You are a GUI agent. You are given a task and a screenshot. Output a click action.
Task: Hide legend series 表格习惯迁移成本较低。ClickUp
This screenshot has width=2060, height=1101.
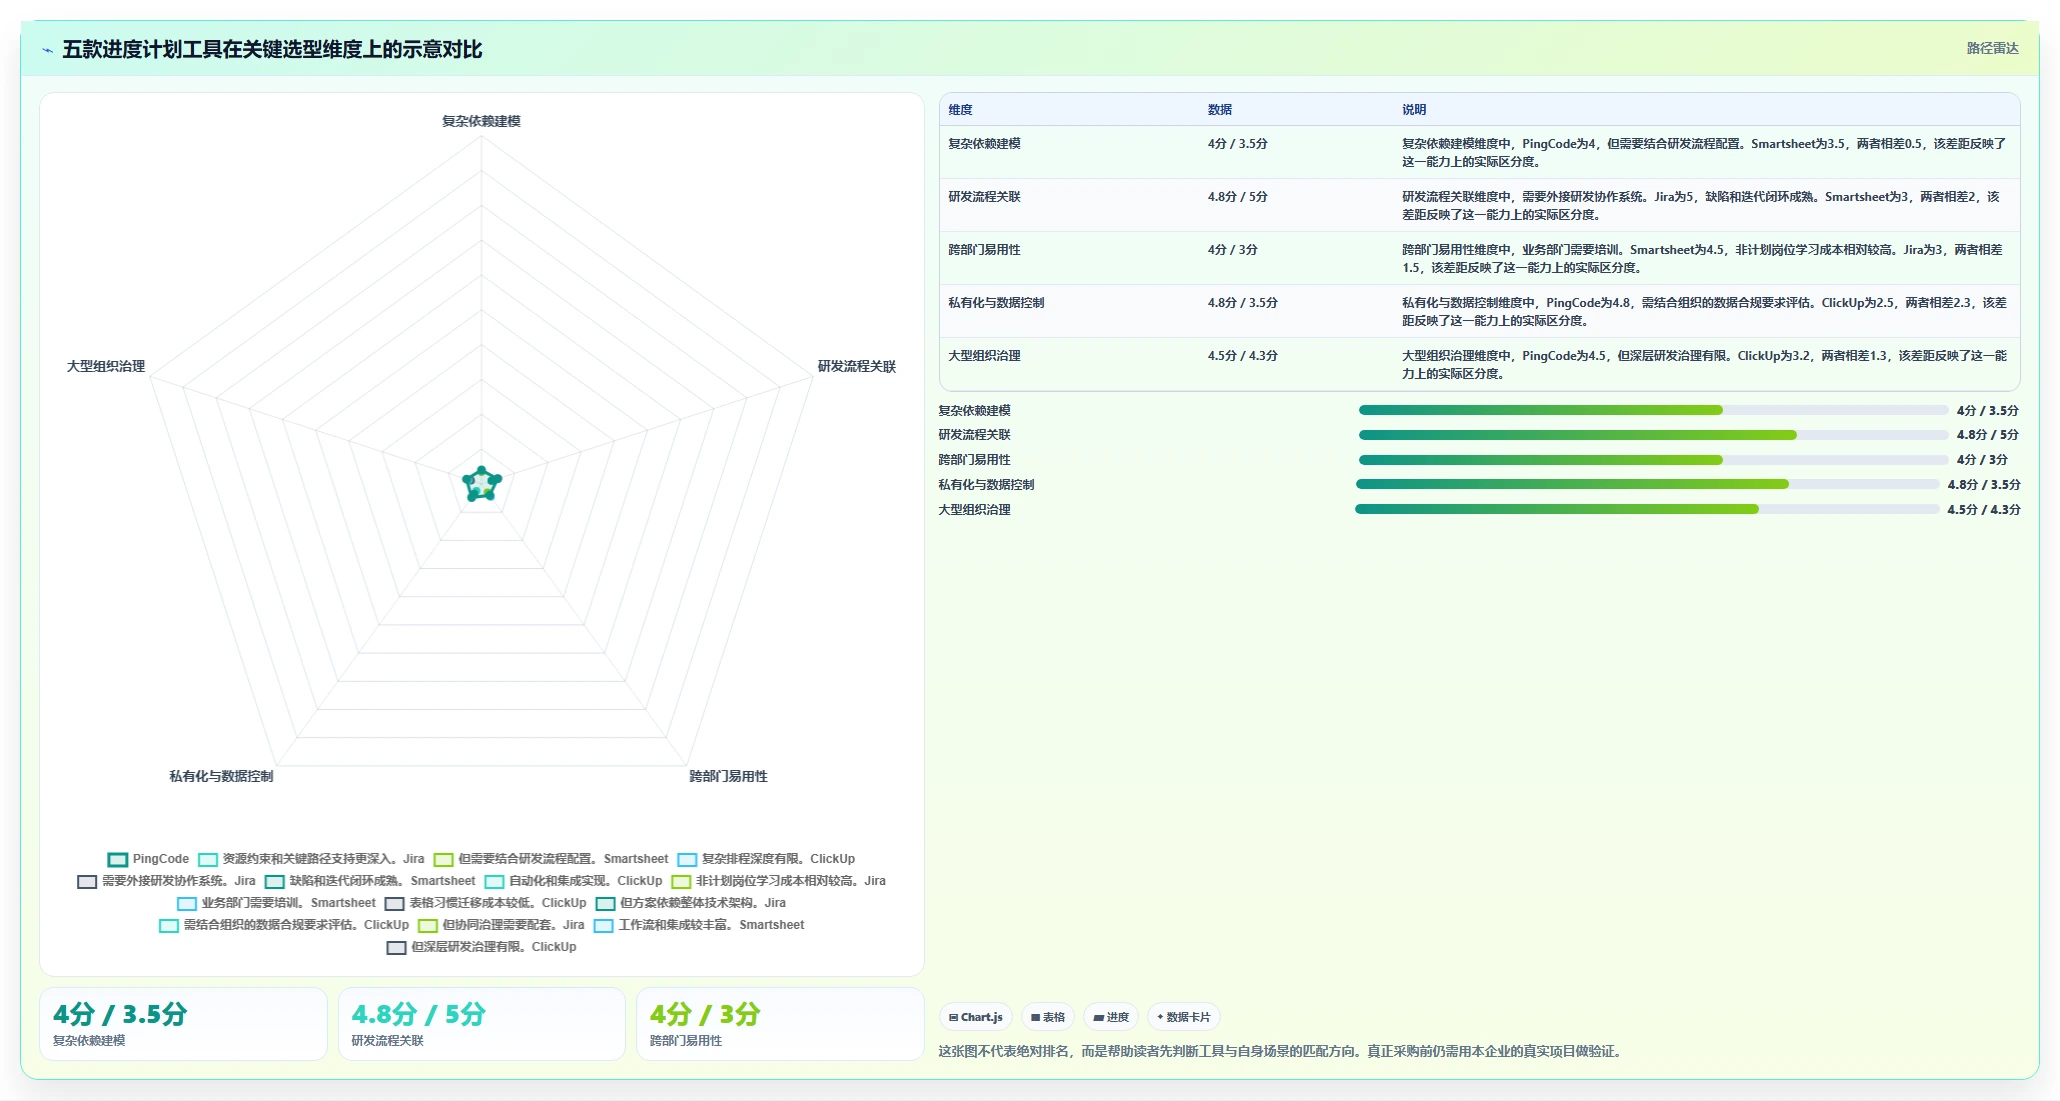click(x=486, y=903)
